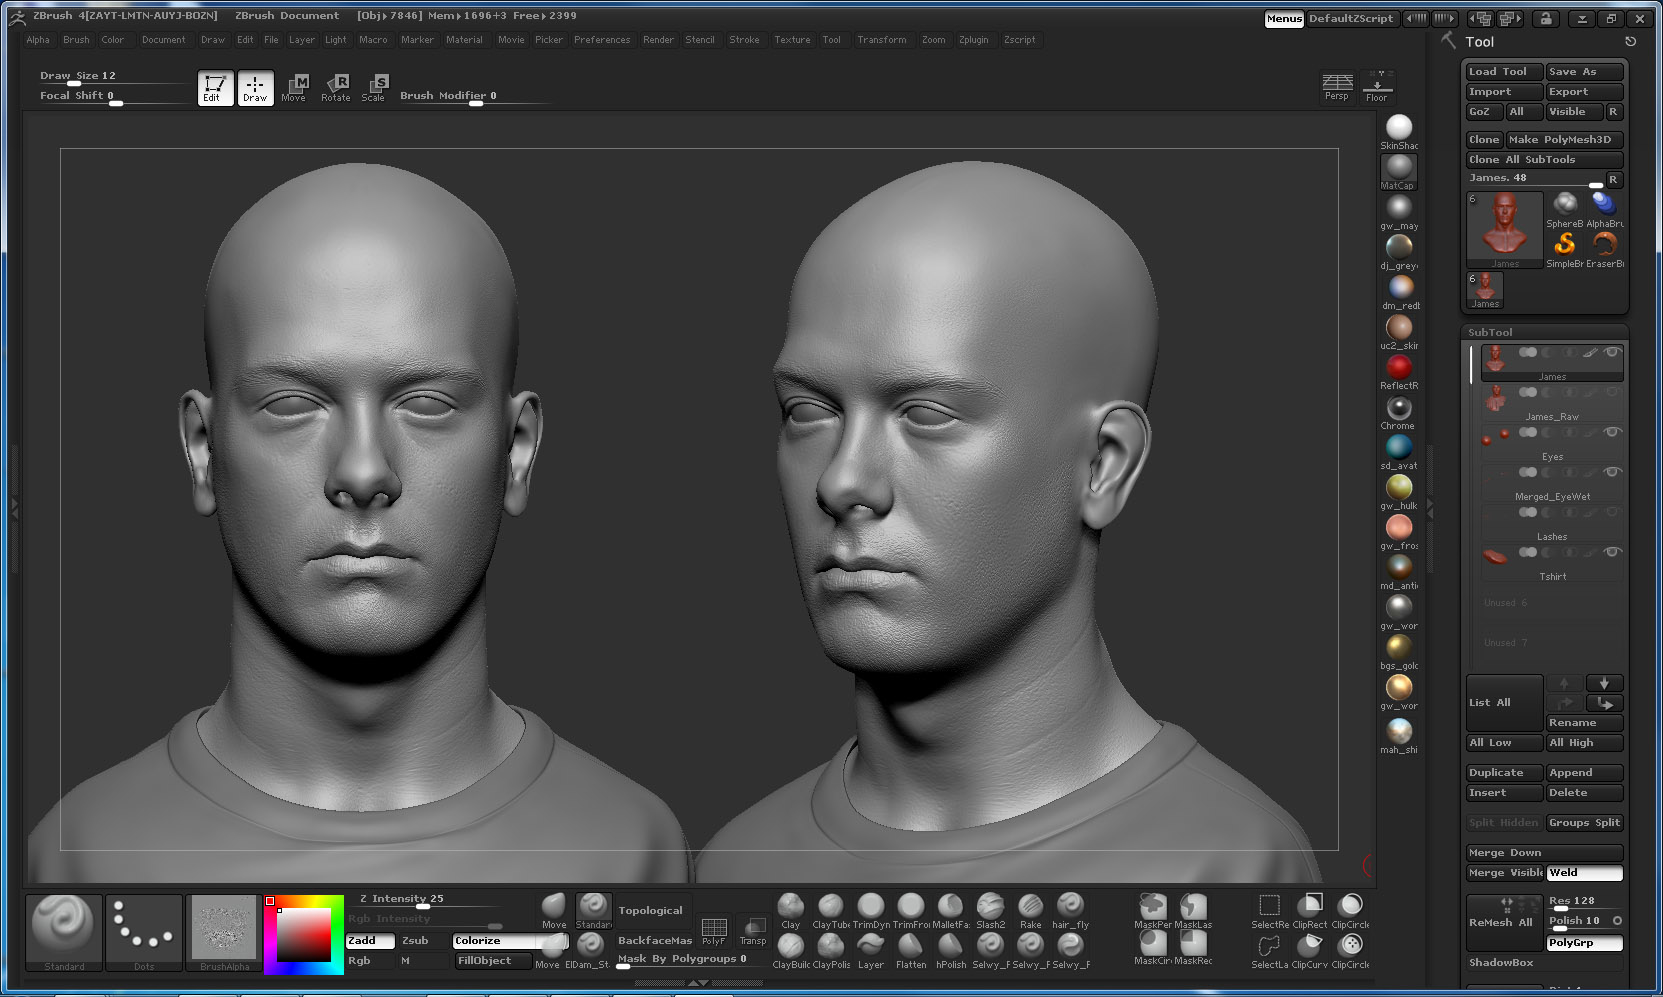Toggle visibility of Merged_EyeWet subtool

coord(1612,472)
